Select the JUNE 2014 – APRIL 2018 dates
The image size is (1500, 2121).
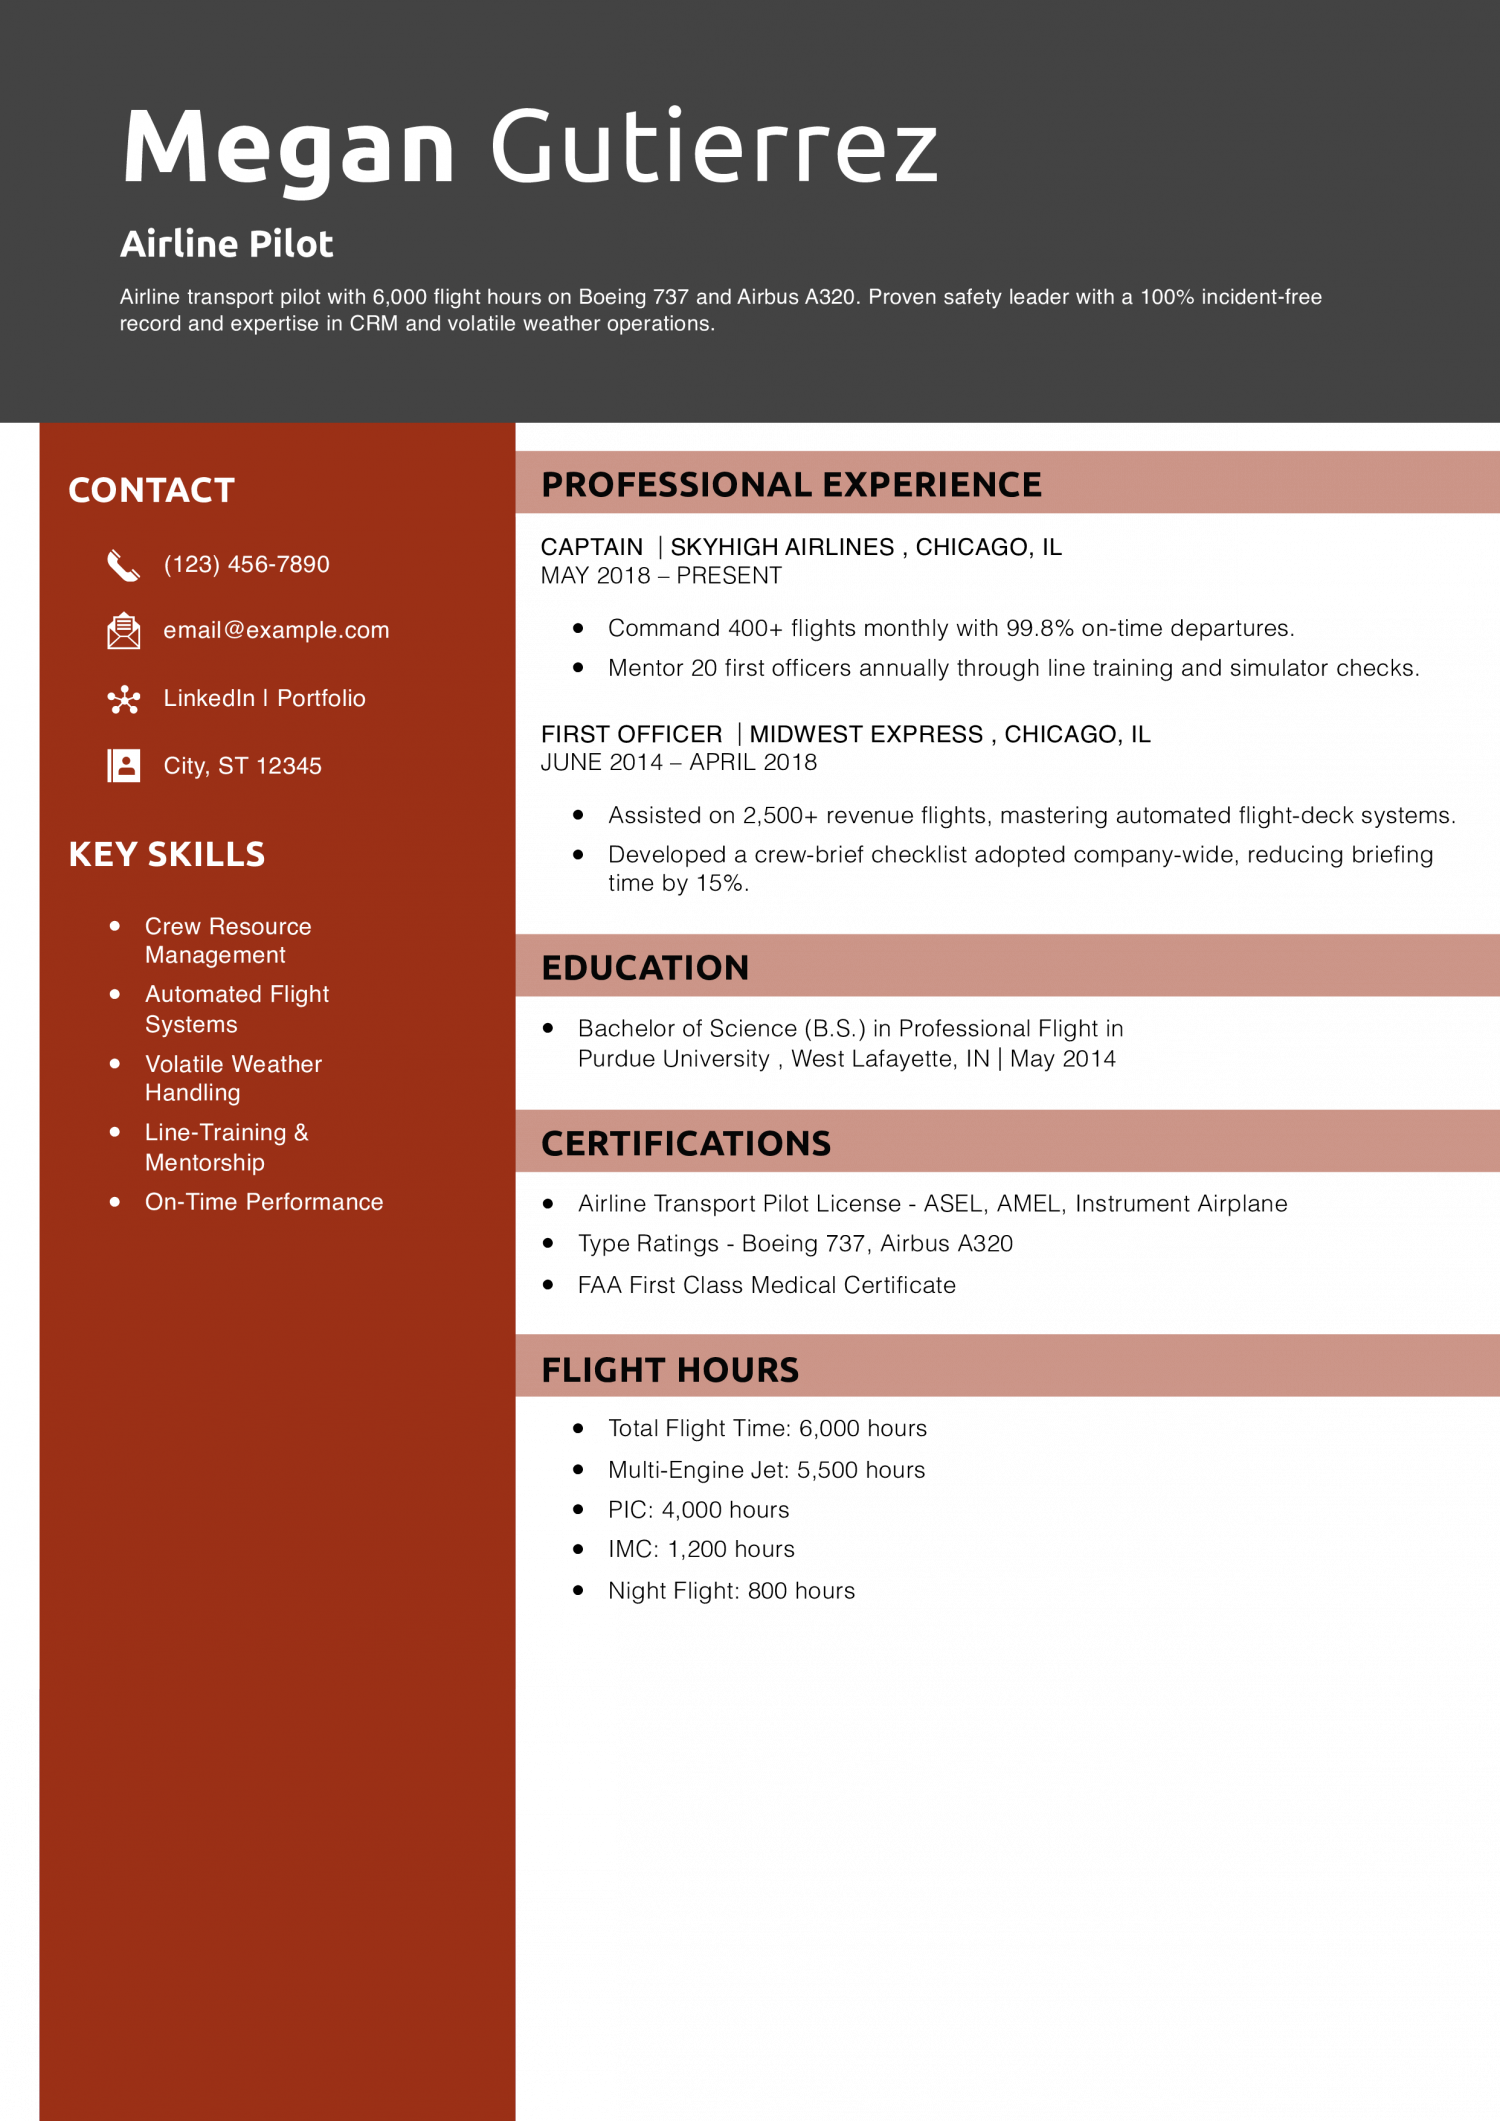pos(679,763)
